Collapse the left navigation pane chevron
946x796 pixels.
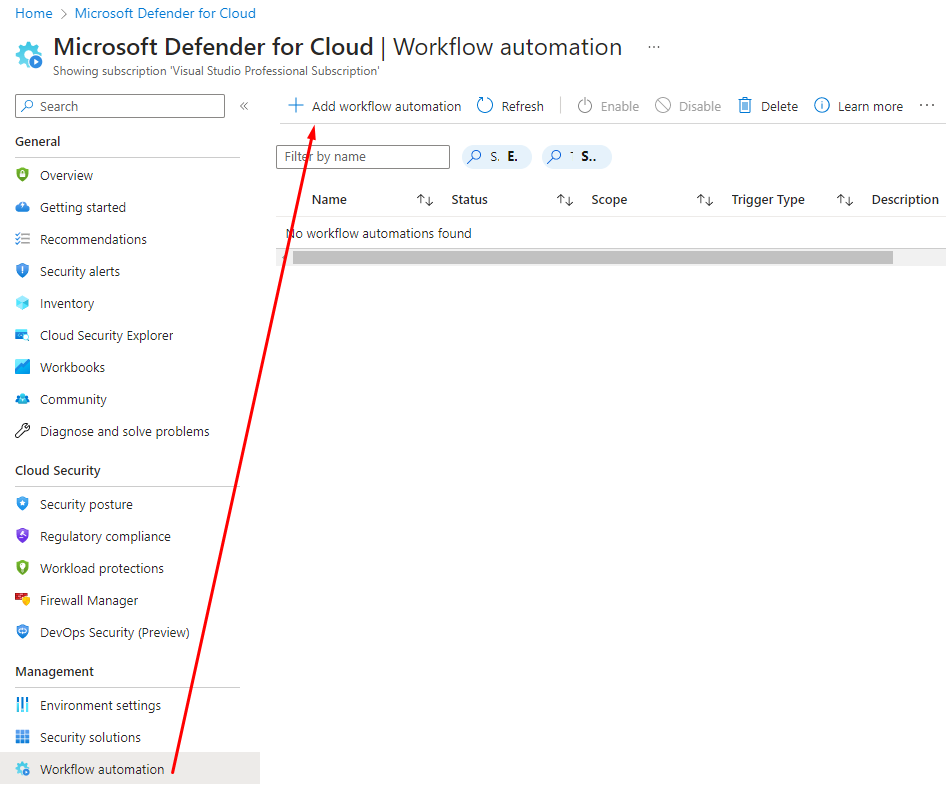point(244,106)
